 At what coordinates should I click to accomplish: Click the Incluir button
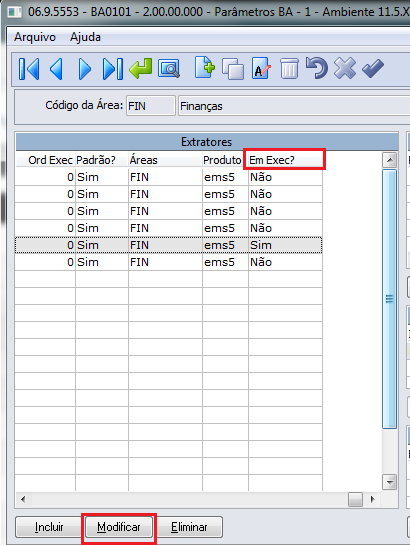(49, 527)
